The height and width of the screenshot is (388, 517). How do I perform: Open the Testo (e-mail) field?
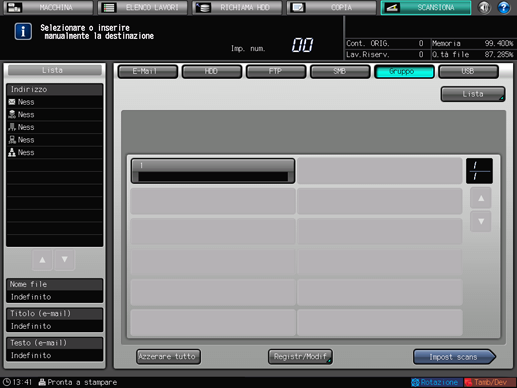55,349
